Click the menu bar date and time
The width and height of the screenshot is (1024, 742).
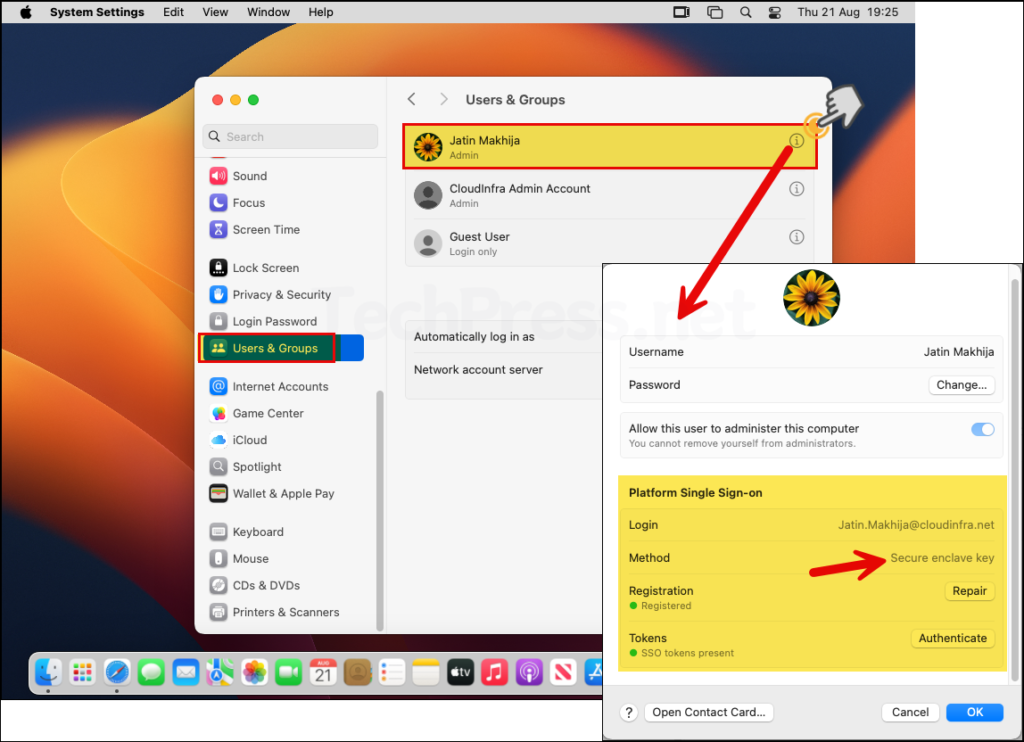(x=847, y=12)
